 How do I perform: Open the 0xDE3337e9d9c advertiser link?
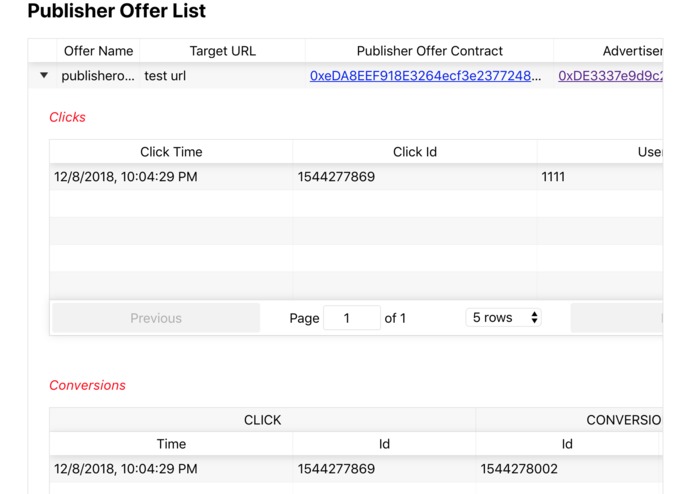click(610, 76)
